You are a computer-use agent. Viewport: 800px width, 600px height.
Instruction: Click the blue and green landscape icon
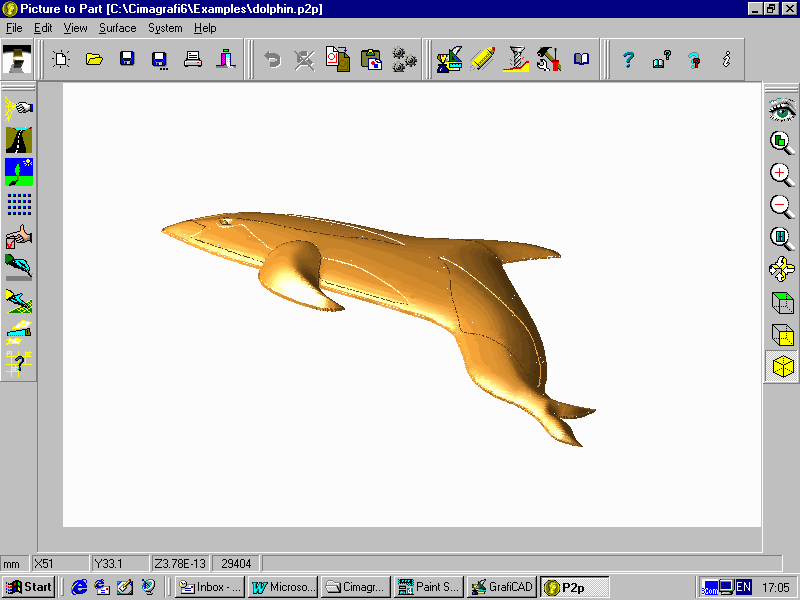[x=19, y=172]
